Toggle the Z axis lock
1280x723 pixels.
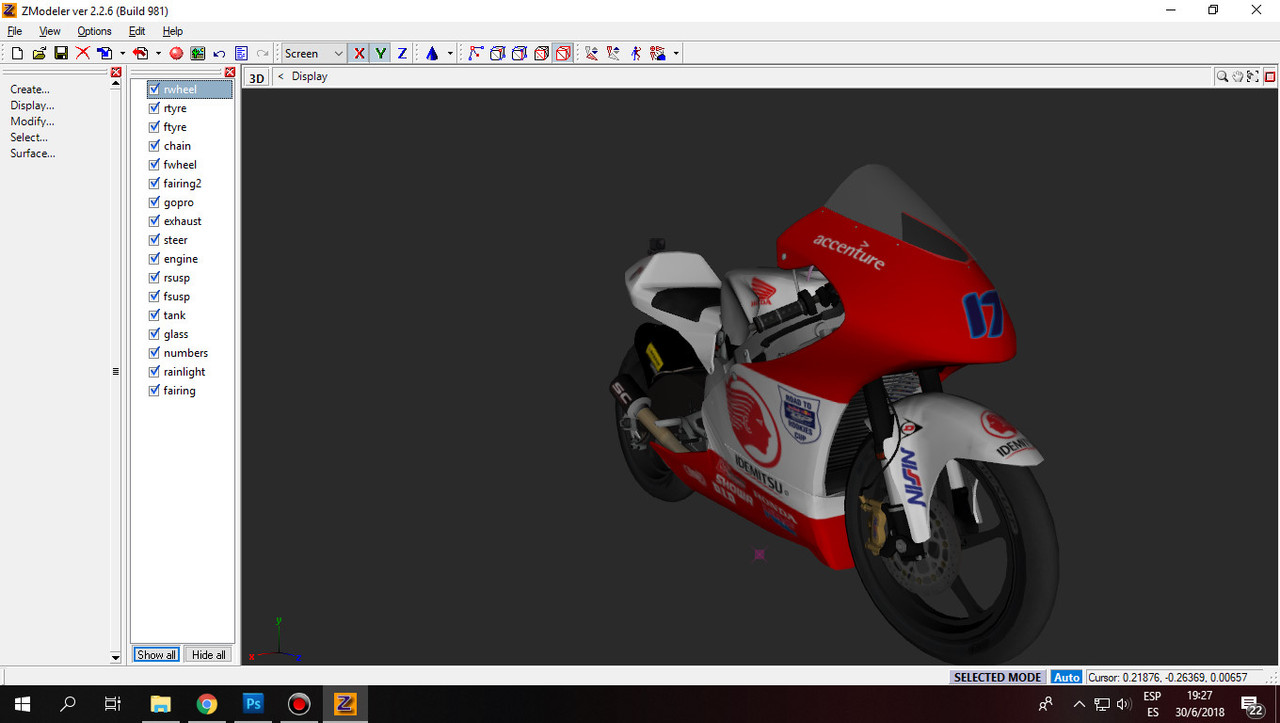point(402,53)
